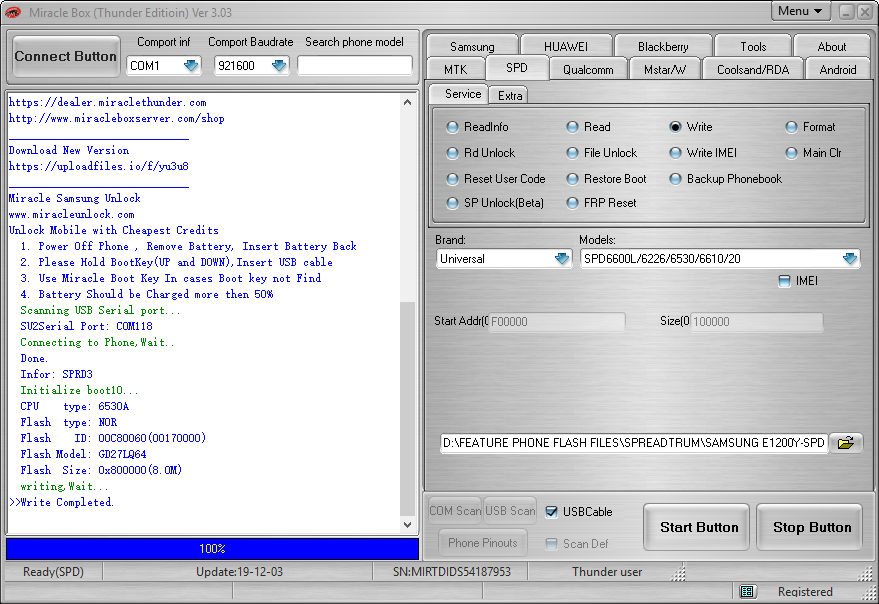Toggle the Scan Def checkbox
The height and width of the screenshot is (604, 879).
click(552, 544)
